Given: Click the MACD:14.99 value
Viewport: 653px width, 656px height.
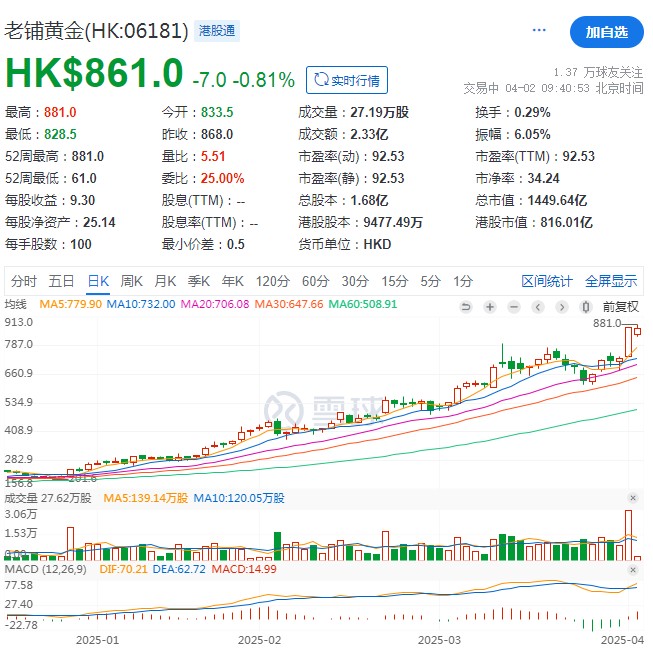Looking at the screenshot, I should tap(244, 569).
